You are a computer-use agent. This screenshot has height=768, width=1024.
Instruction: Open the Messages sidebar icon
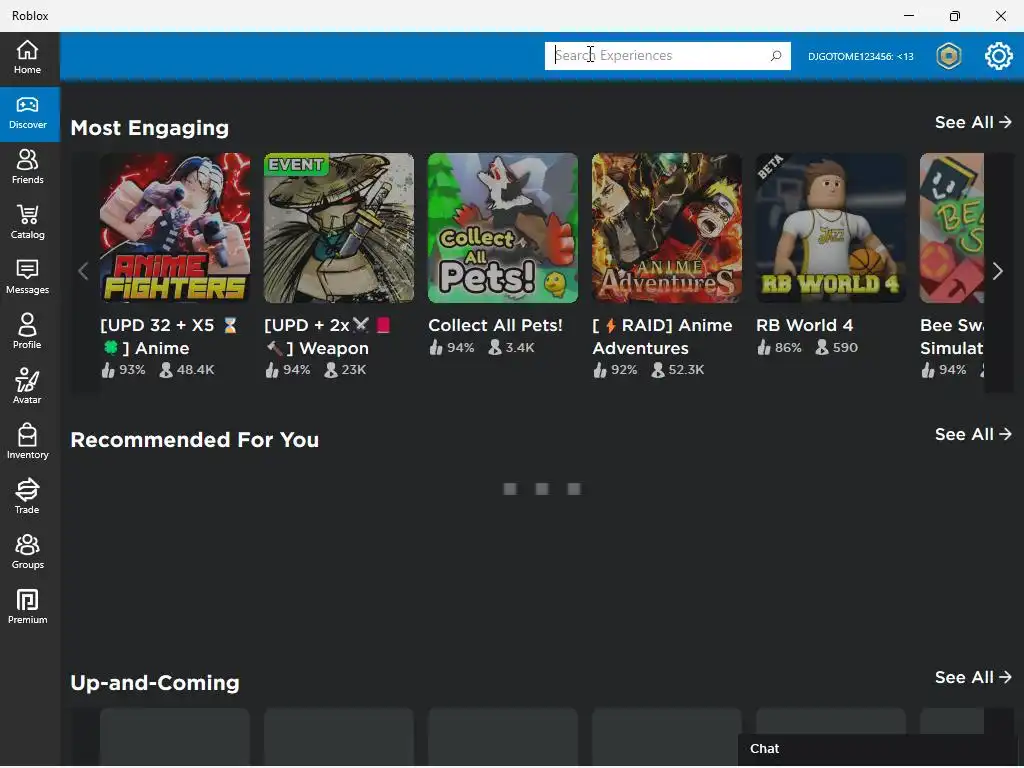(27, 269)
